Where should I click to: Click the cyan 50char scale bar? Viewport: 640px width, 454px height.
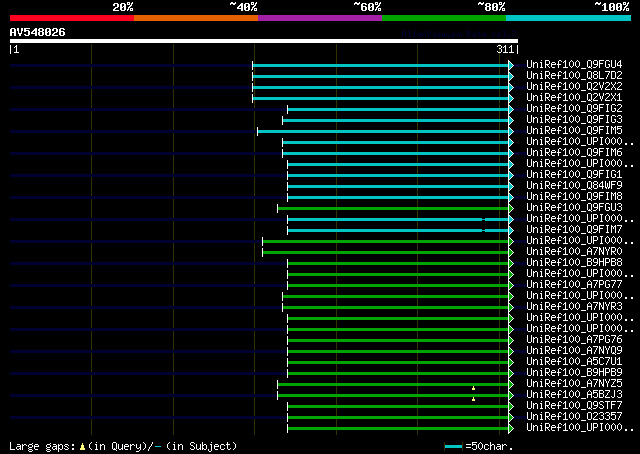coord(453,447)
